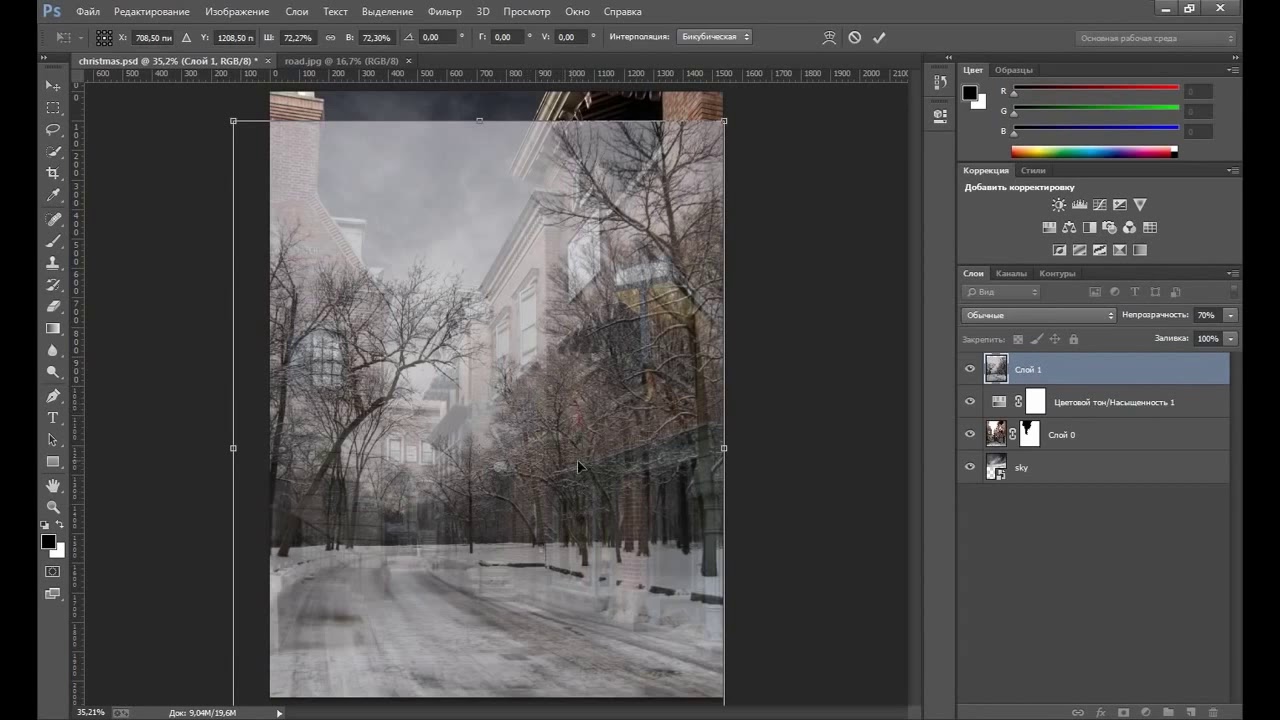Viewport: 1280px width, 720px height.
Task: Open the Интерполяция dropdown
Action: (714, 37)
